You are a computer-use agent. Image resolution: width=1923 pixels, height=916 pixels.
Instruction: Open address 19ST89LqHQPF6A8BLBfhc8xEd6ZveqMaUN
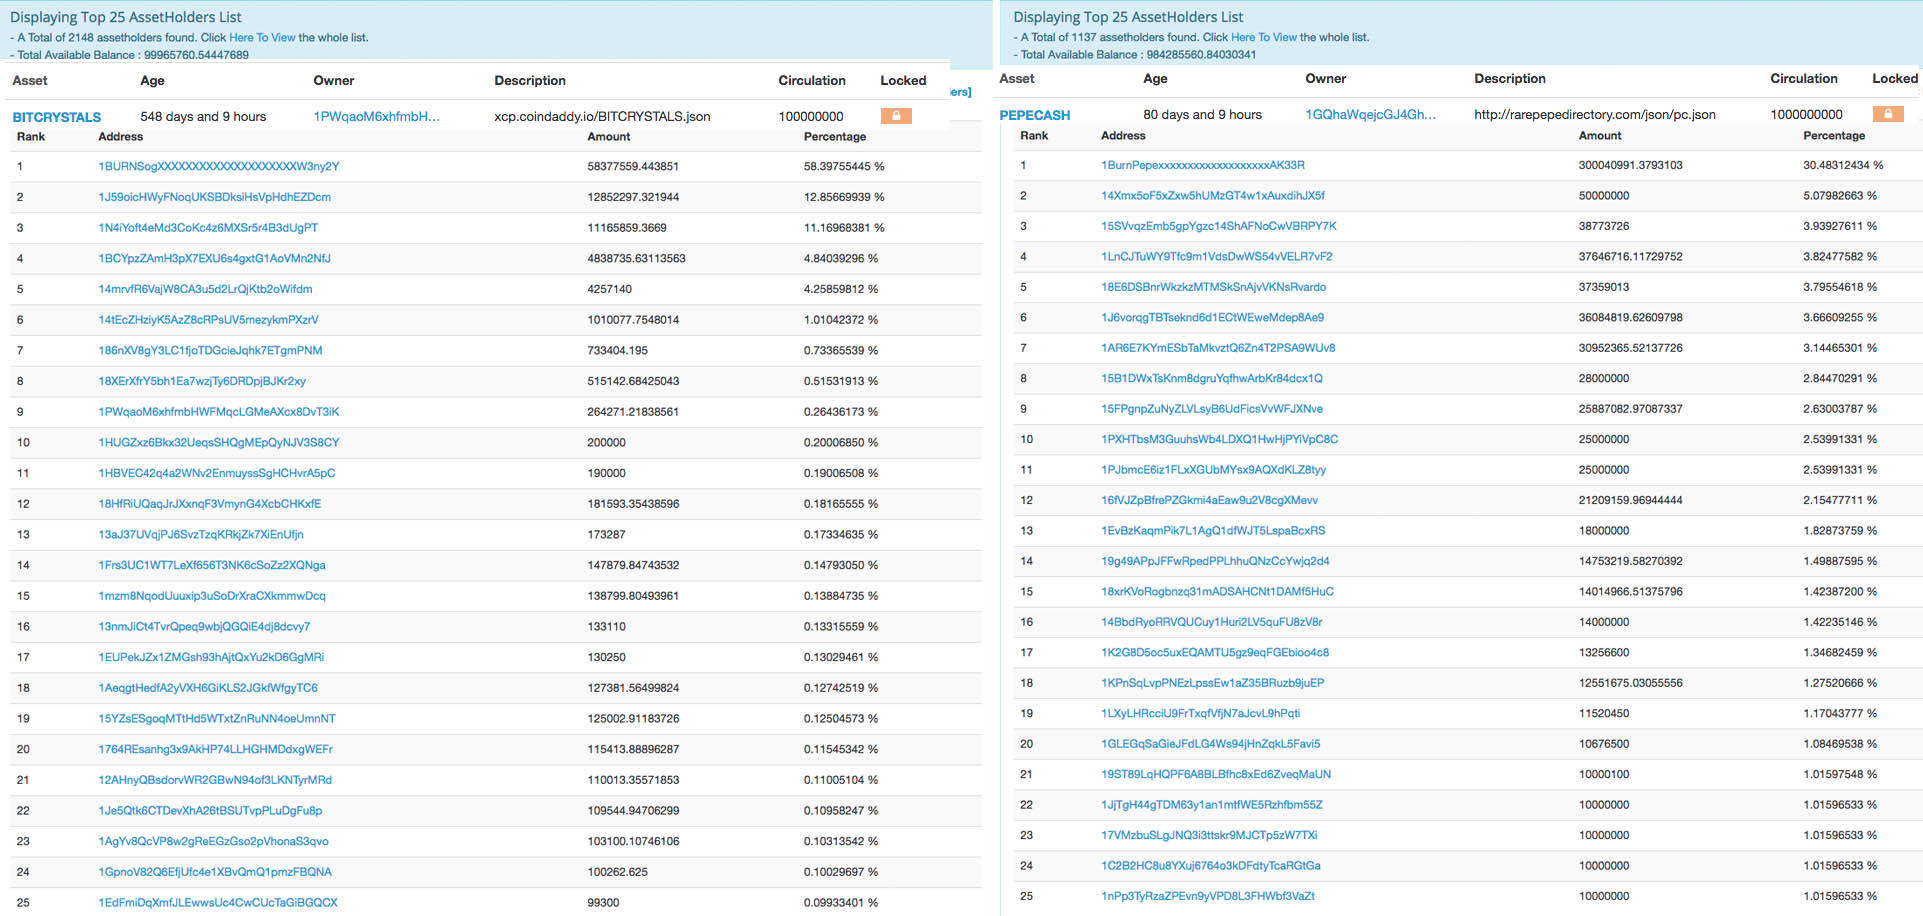point(1216,775)
